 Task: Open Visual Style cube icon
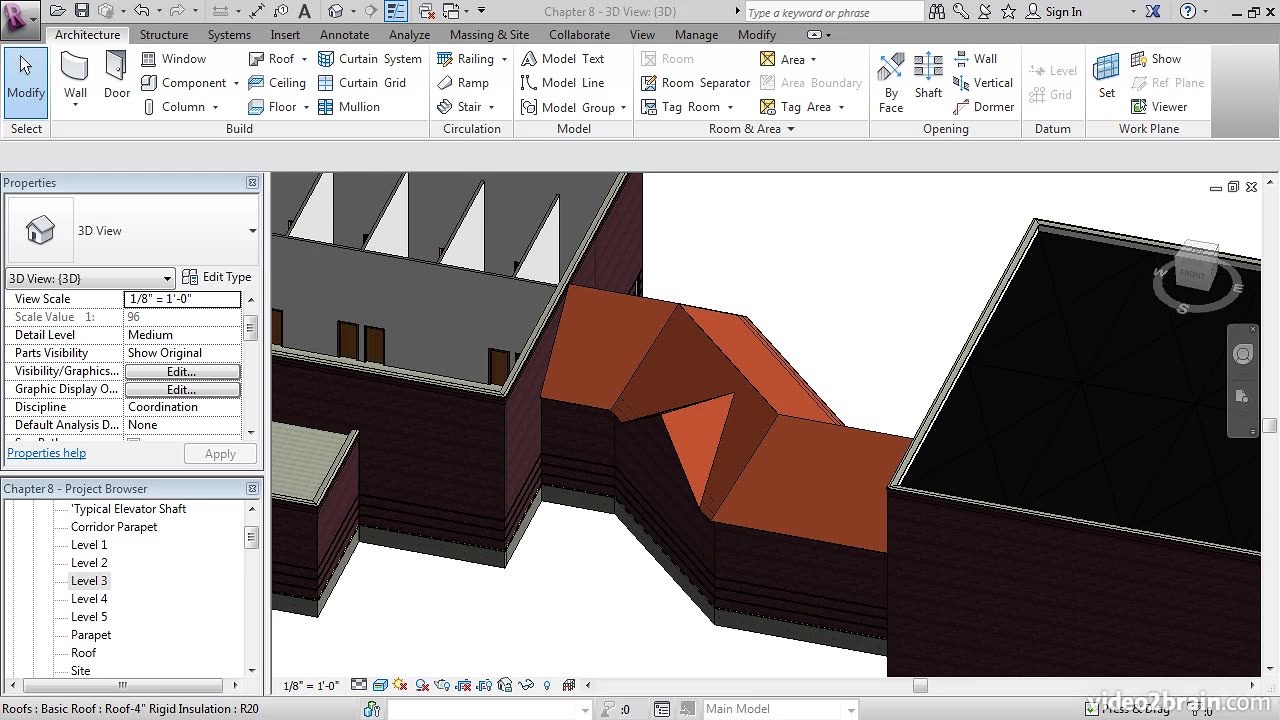(x=380, y=685)
